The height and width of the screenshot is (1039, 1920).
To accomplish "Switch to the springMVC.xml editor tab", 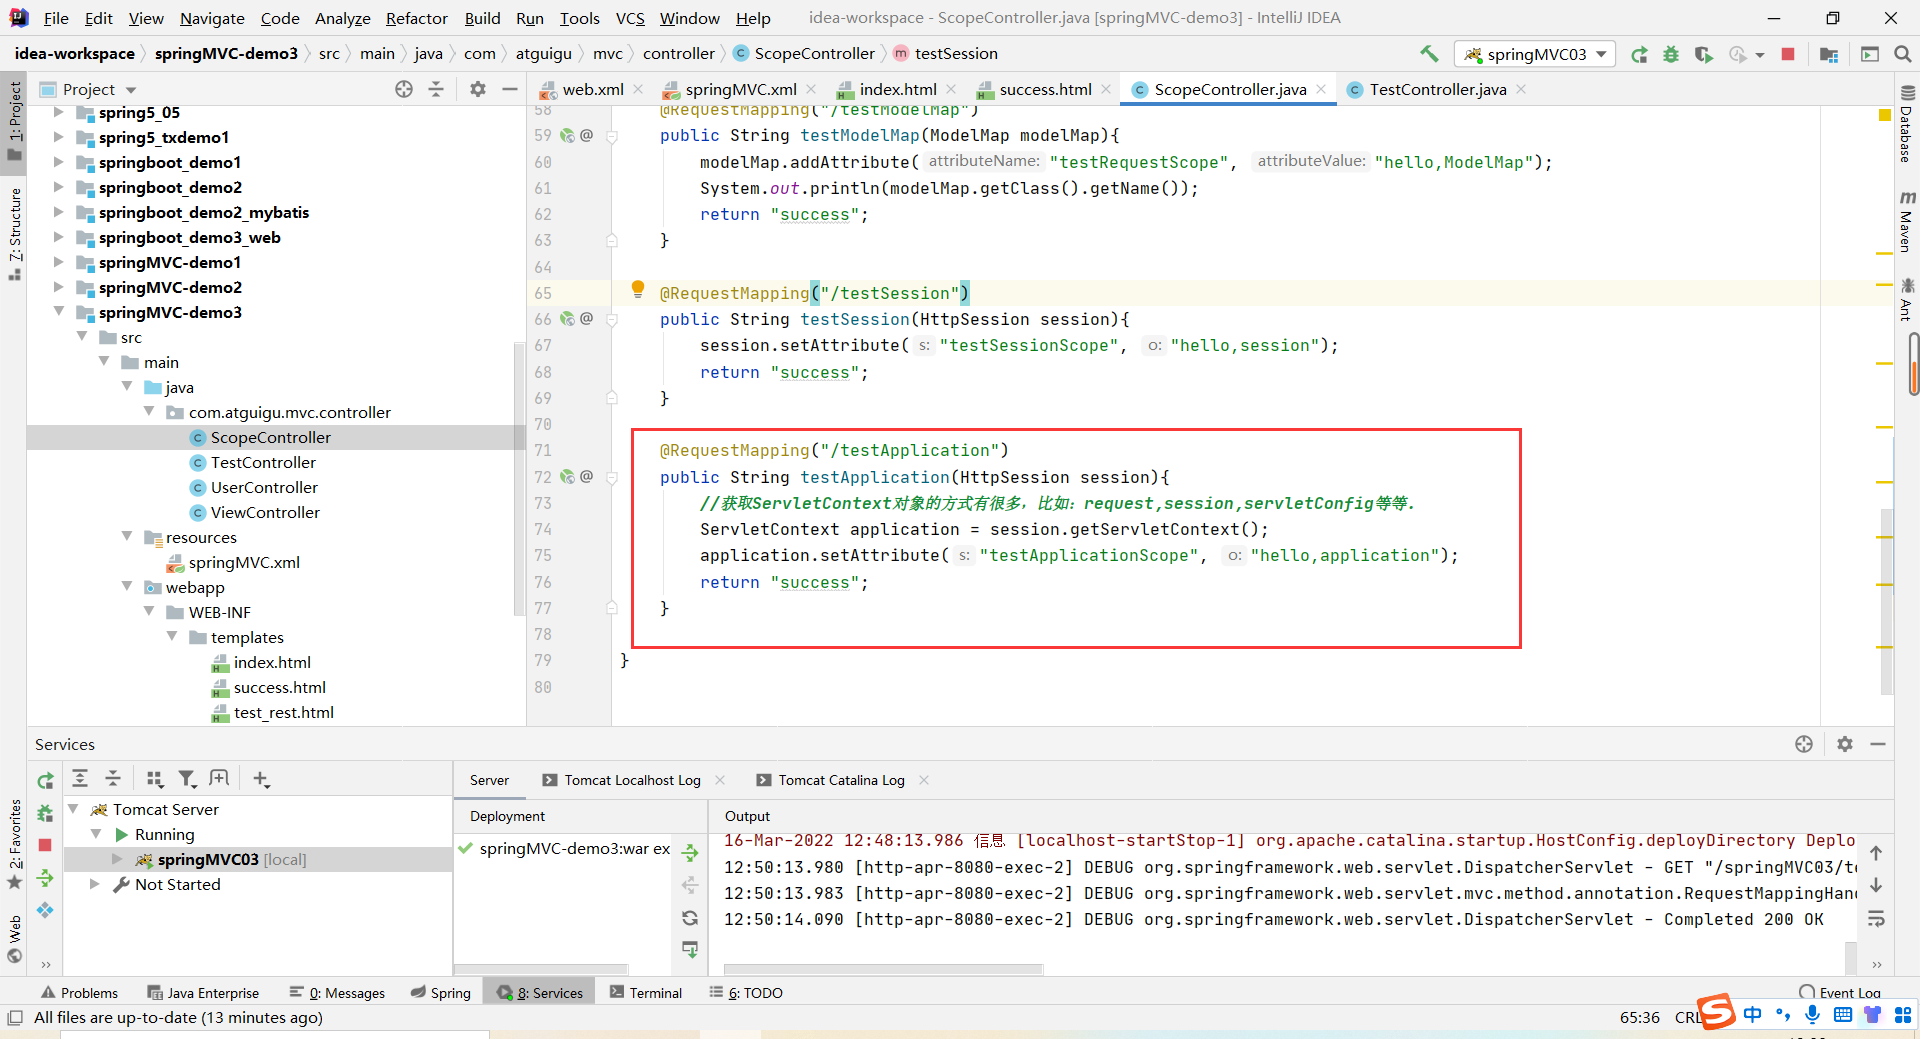I will [x=740, y=89].
